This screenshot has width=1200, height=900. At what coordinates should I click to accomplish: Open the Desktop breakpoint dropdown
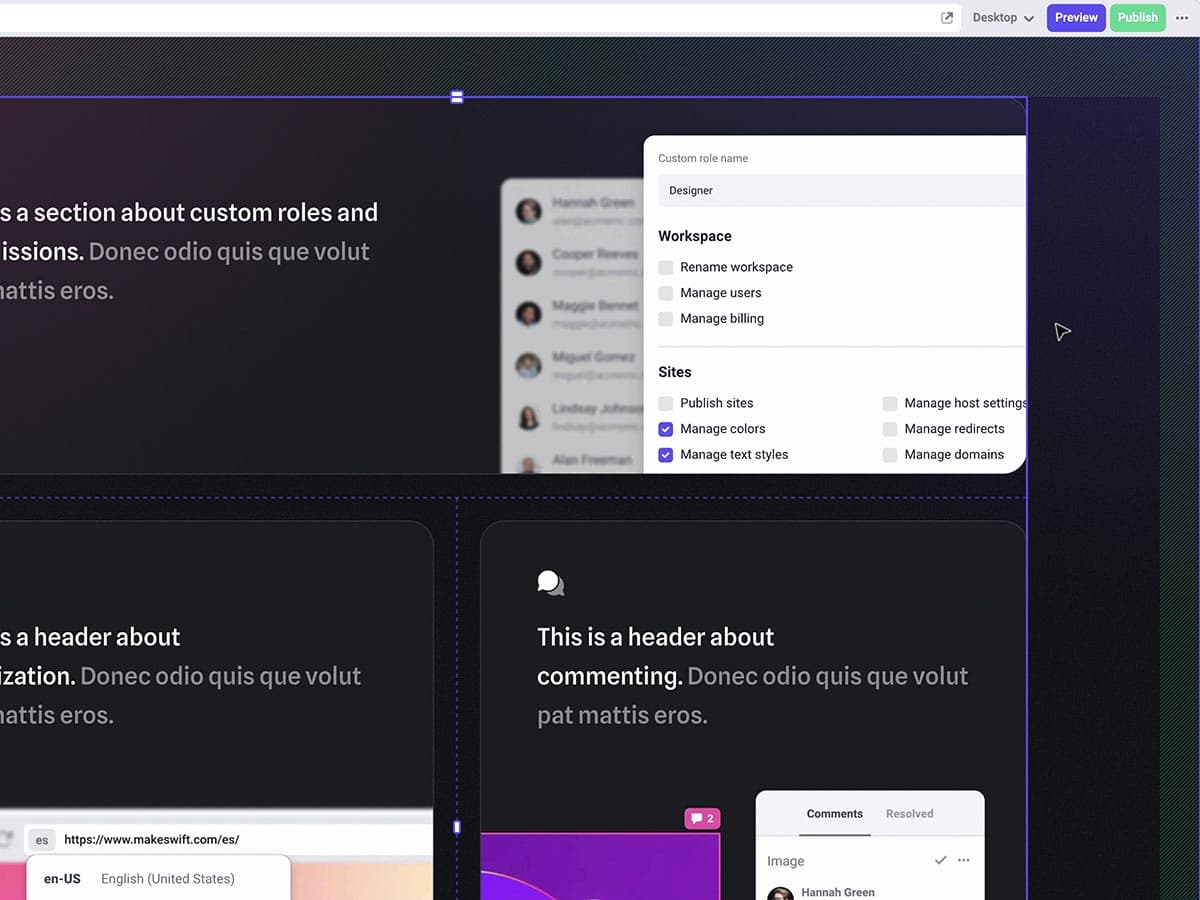coord(1003,18)
